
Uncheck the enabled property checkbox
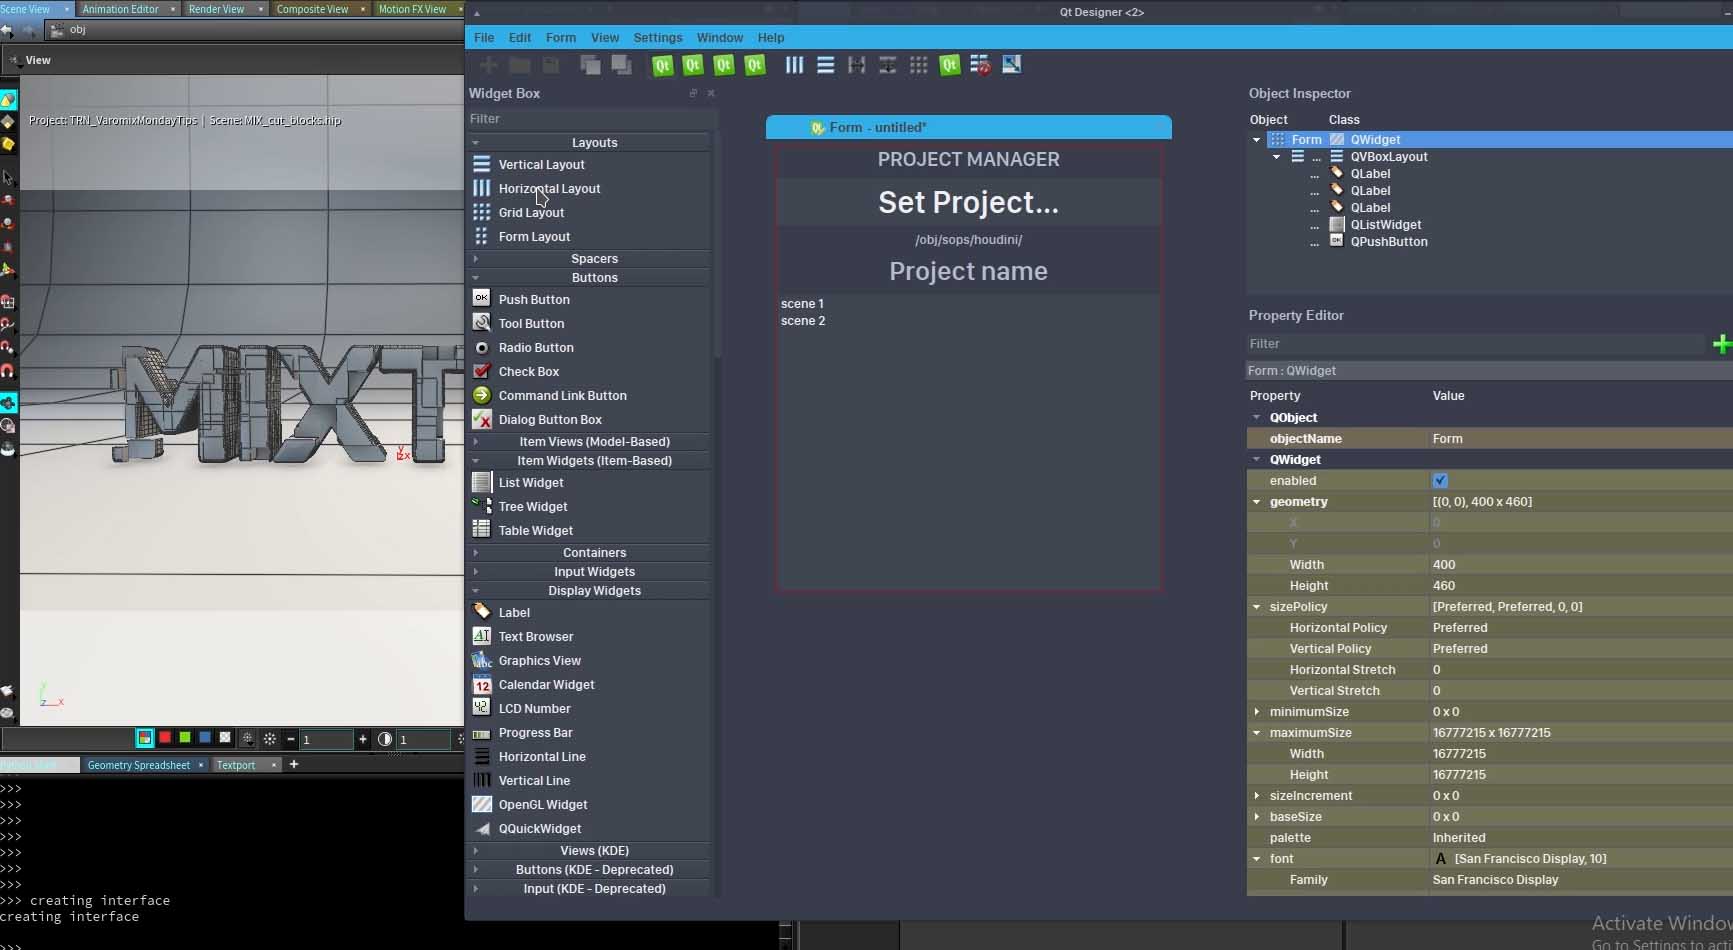tap(1440, 481)
